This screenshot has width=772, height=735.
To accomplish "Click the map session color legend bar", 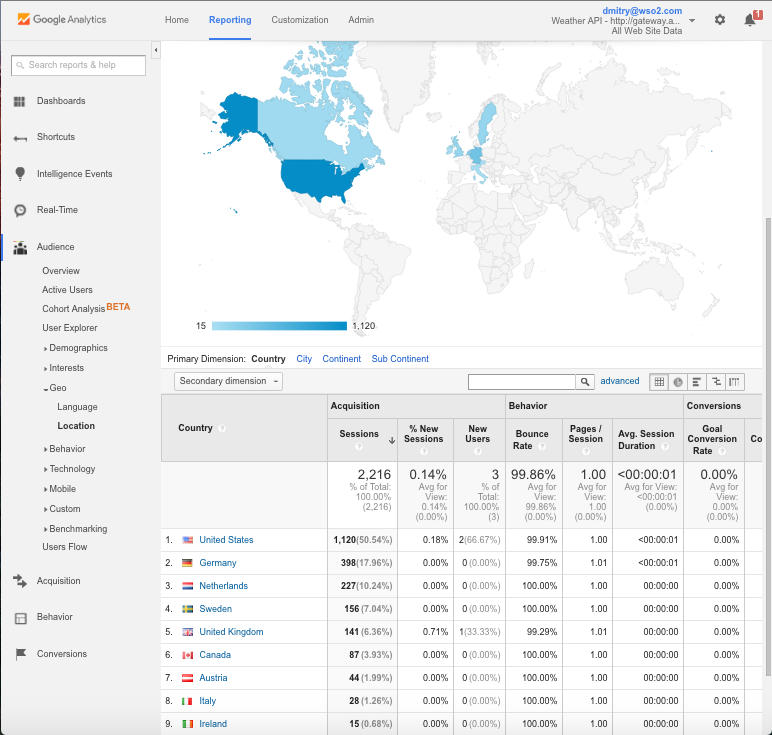I will (x=279, y=326).
